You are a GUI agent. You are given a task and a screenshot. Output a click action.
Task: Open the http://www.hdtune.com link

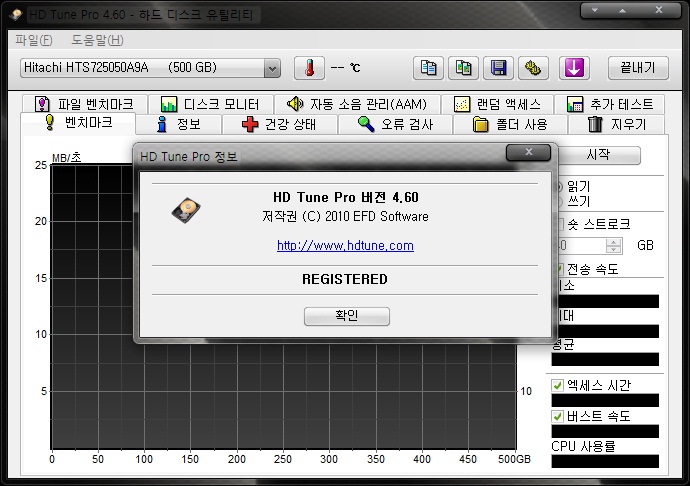345,246
